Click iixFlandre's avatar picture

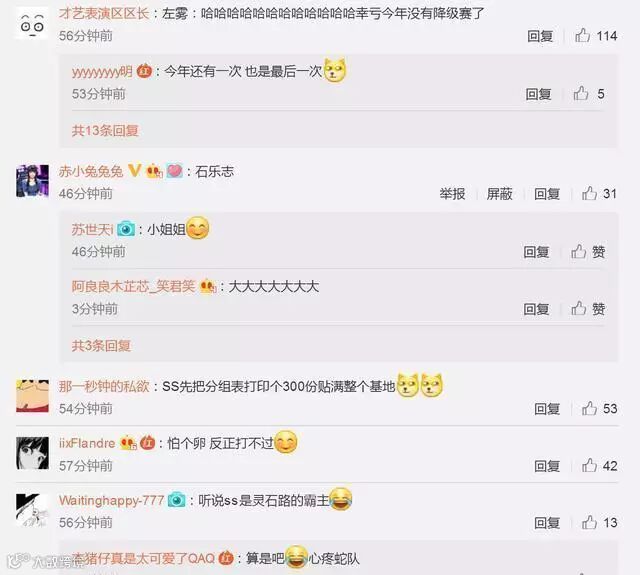click(x=32, y=453)
